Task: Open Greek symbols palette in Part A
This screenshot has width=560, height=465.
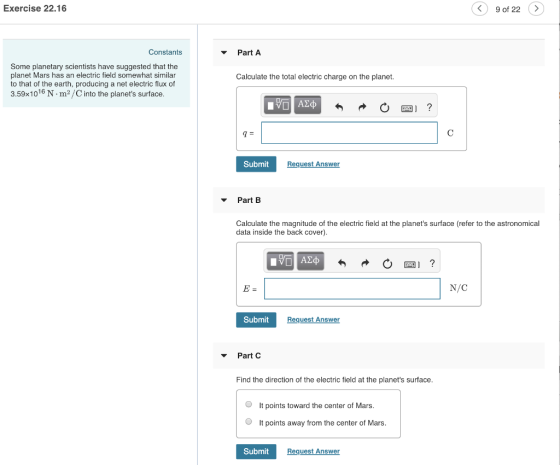Action: (307, 105)
